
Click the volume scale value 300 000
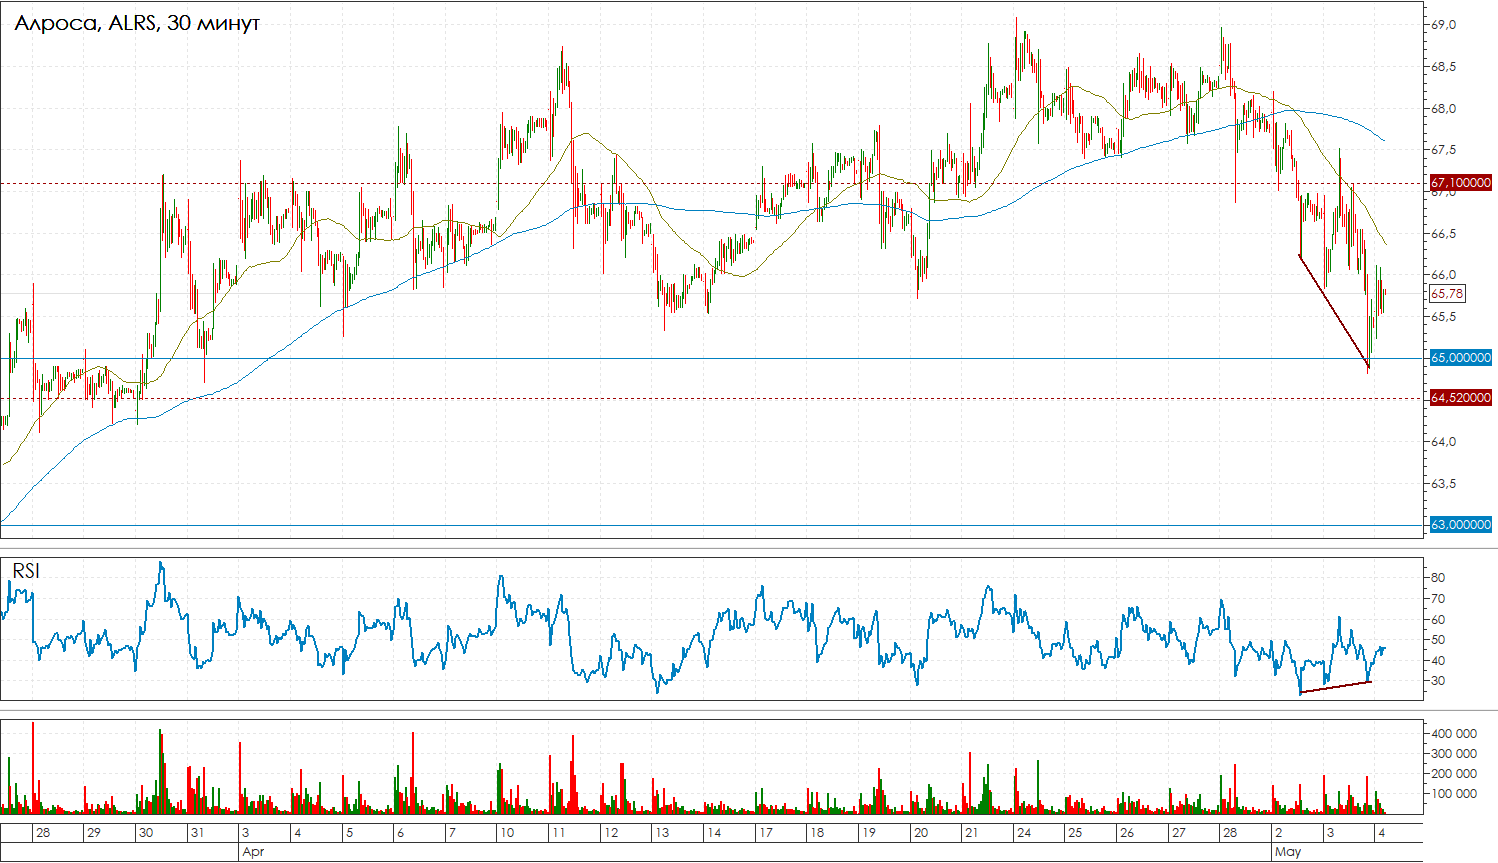(x=1454, y=754)
